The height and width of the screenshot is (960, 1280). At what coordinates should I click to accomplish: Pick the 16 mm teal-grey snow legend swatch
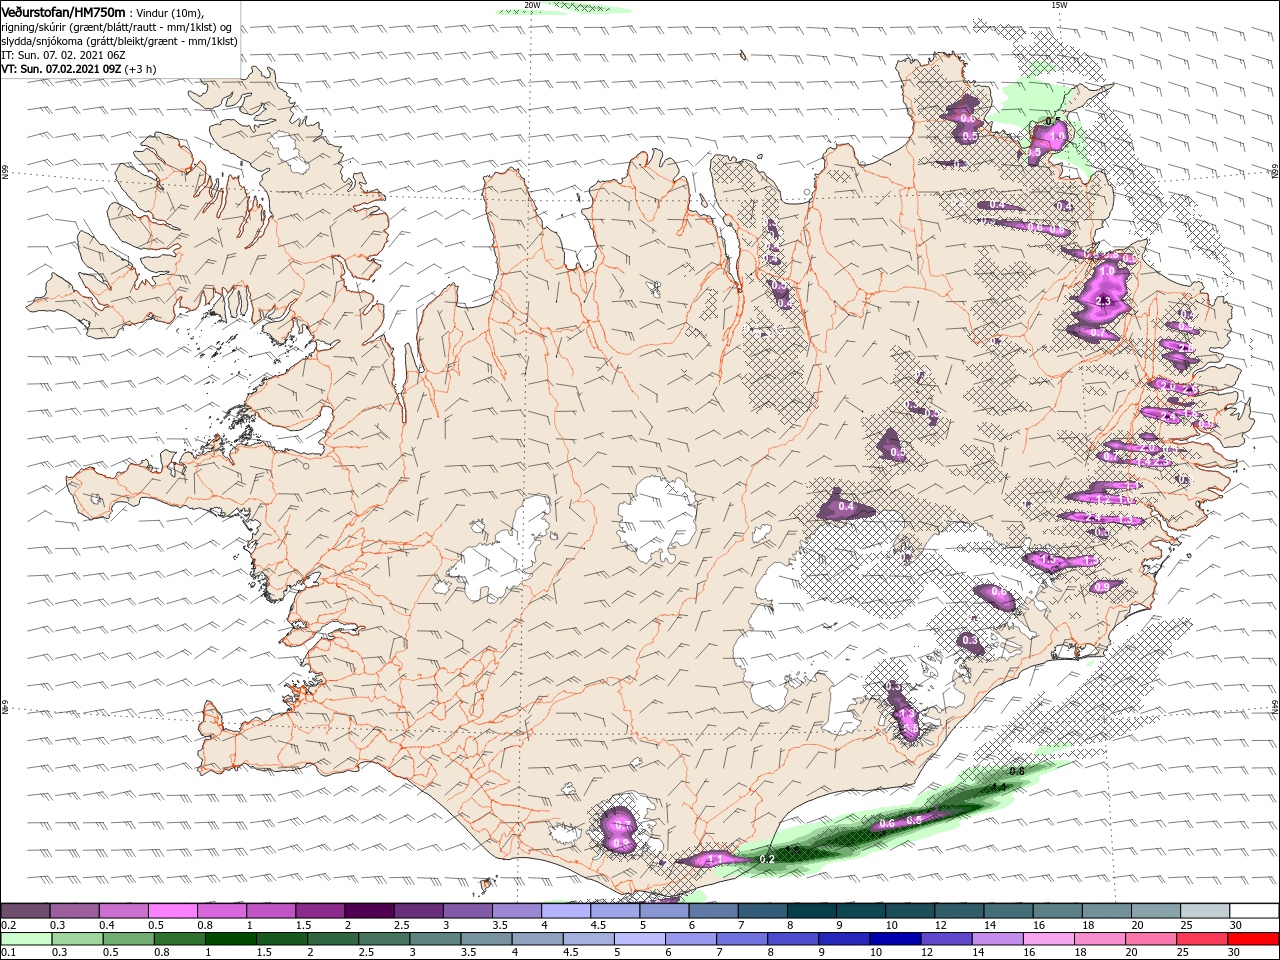click(1057, 911)
